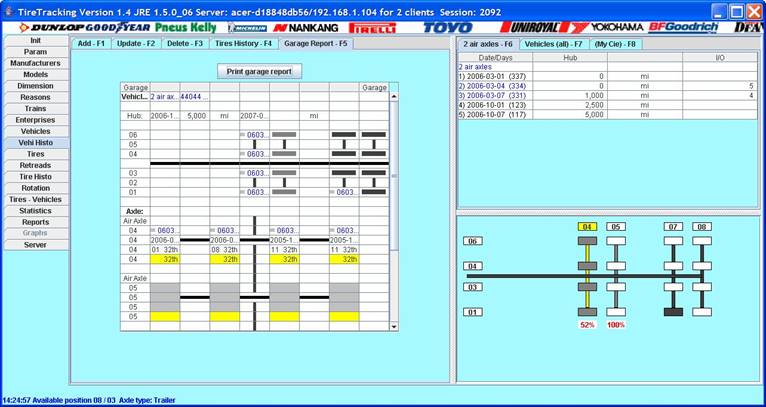This screenshot has height=407, width=766.
Task: Select axle 08 label in diagram
Action: (702, 227)
